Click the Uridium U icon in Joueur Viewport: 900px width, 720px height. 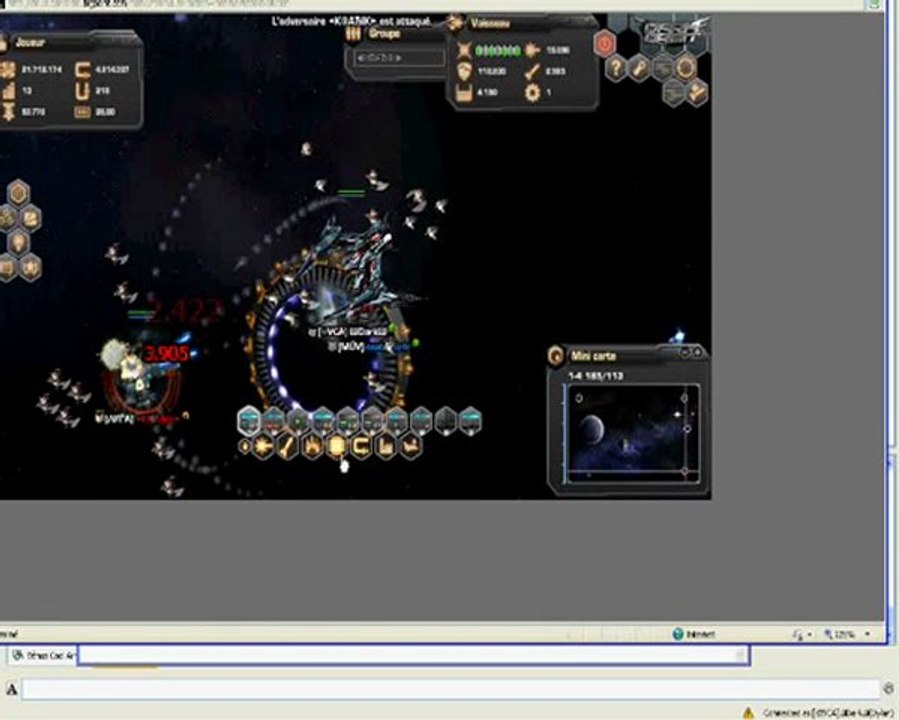click(x=83, y=91)
